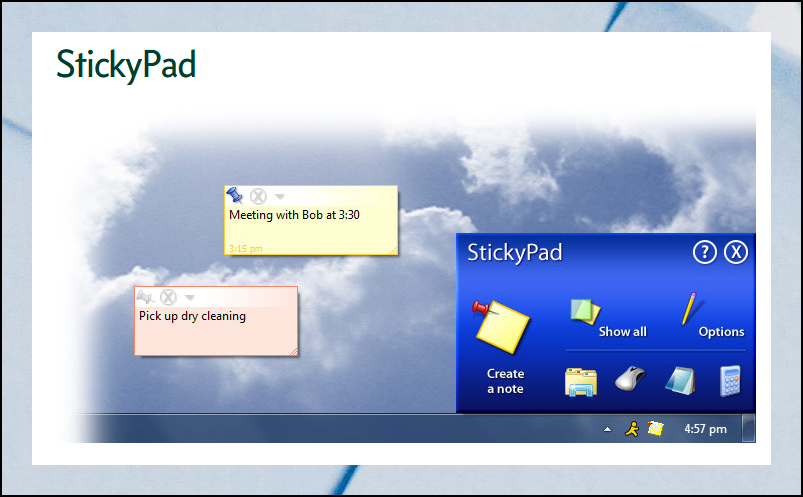Image resolution: width=803 pixels, height=497 pixels.
Task: Open the Options label
Action: tap(722, 332)
